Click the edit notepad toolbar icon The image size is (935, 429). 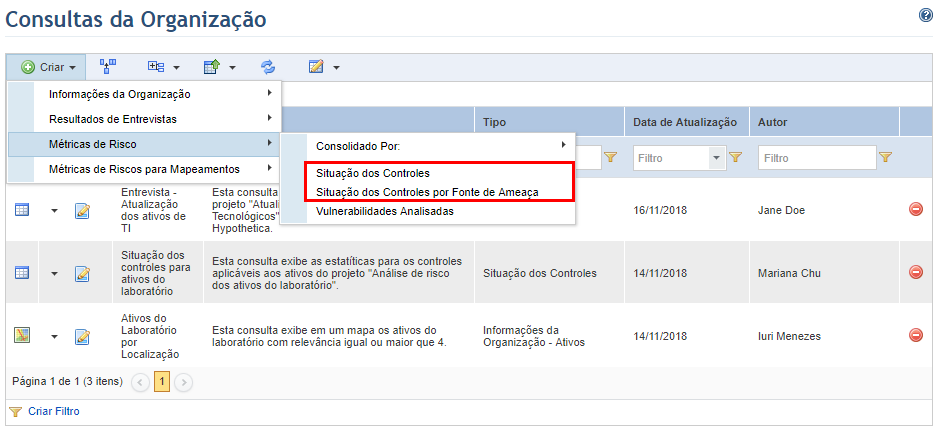pyautogui.click(x=316, y=67)
